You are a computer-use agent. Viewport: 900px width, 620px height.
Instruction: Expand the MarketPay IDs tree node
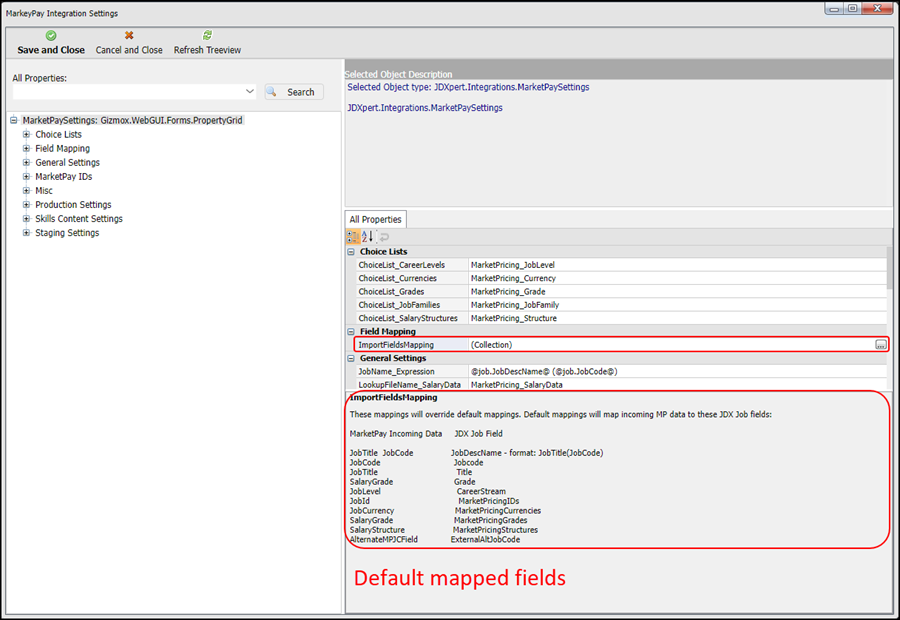pos(26,176)
